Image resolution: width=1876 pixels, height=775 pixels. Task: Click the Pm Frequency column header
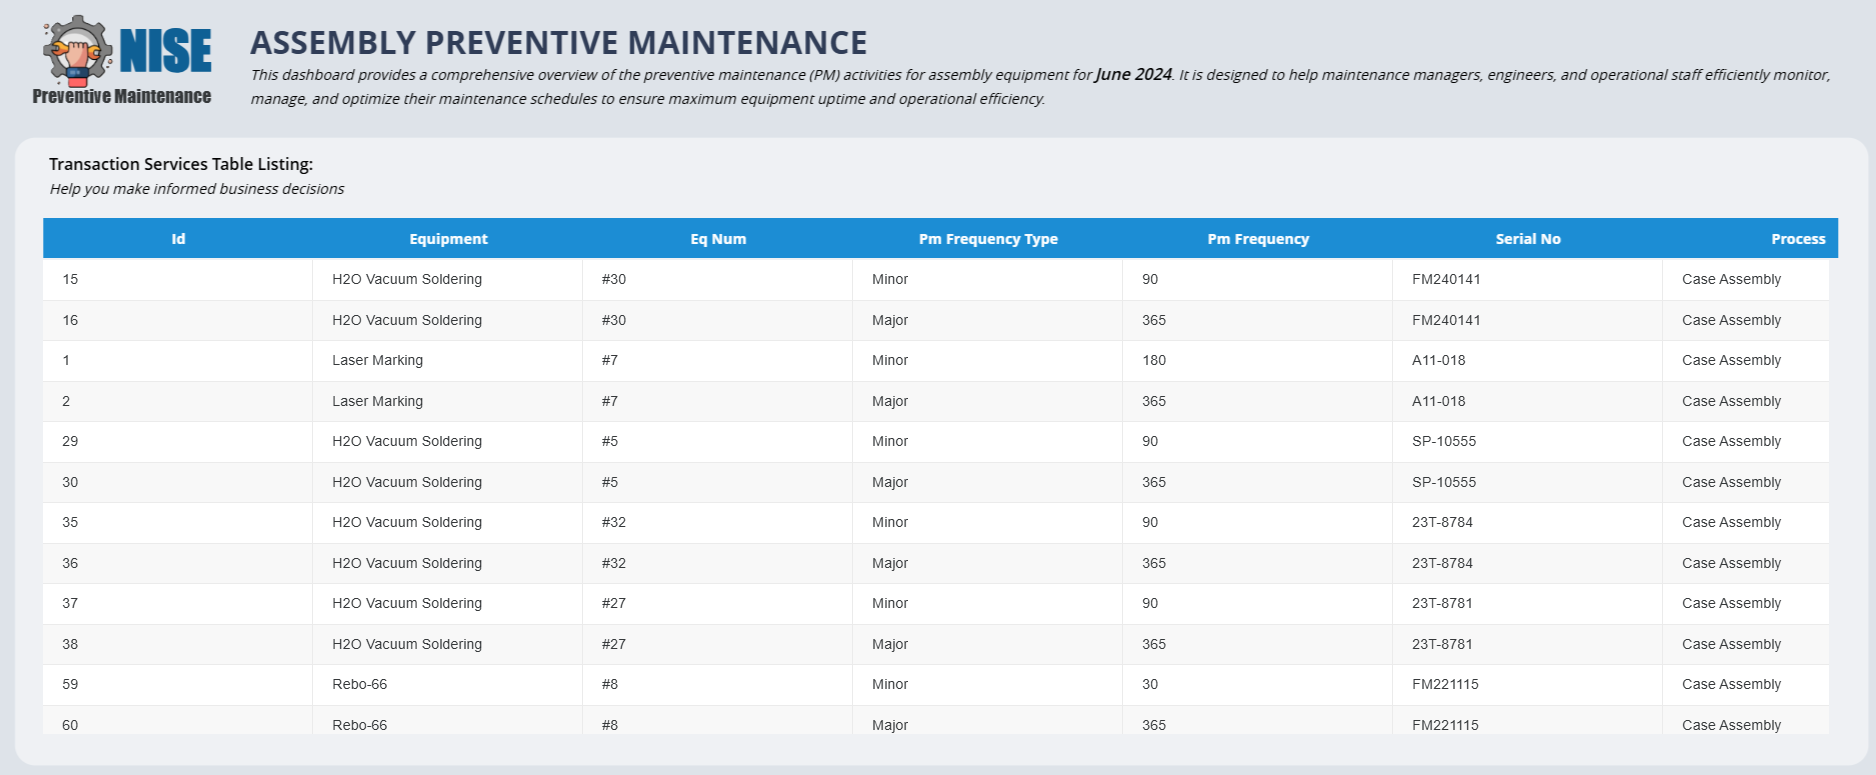pyautogui.click(x=1258, y=239)
